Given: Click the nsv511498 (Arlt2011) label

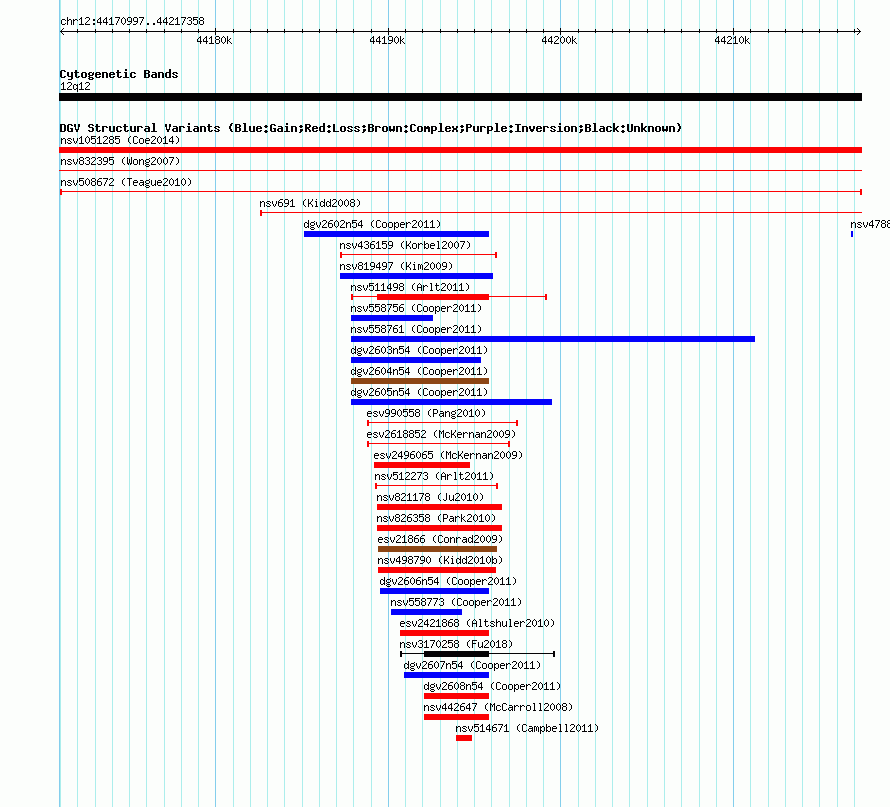Looking at the screenshot, I should pos(410,287).
